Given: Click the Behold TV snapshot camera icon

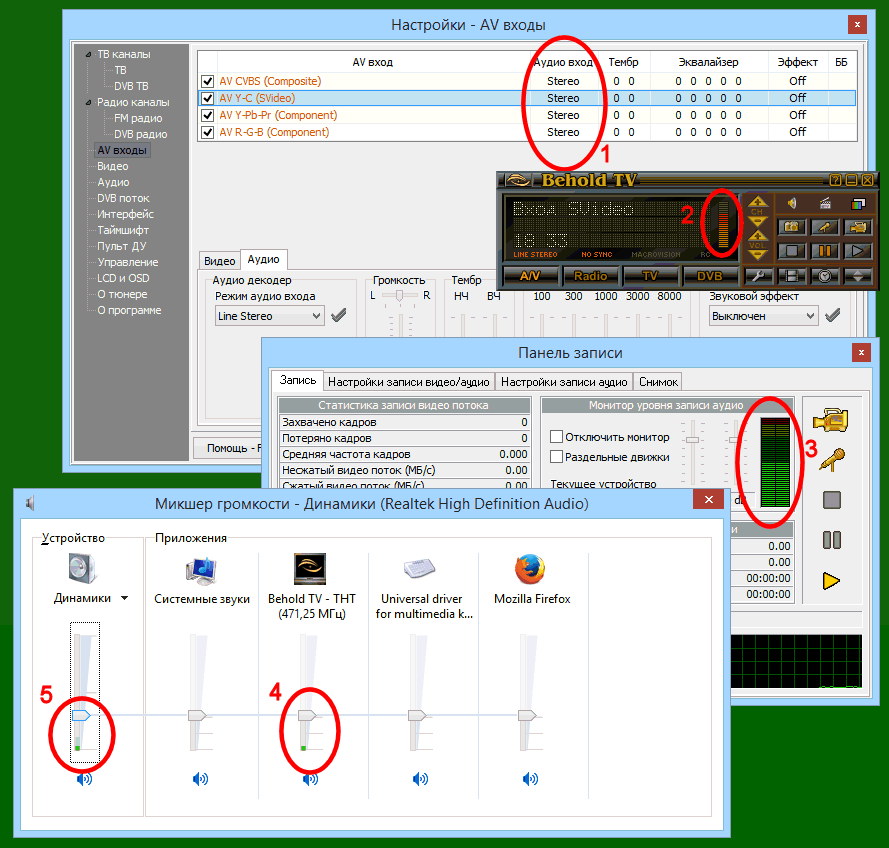Looking at the screenshot, I should [791, 227].
